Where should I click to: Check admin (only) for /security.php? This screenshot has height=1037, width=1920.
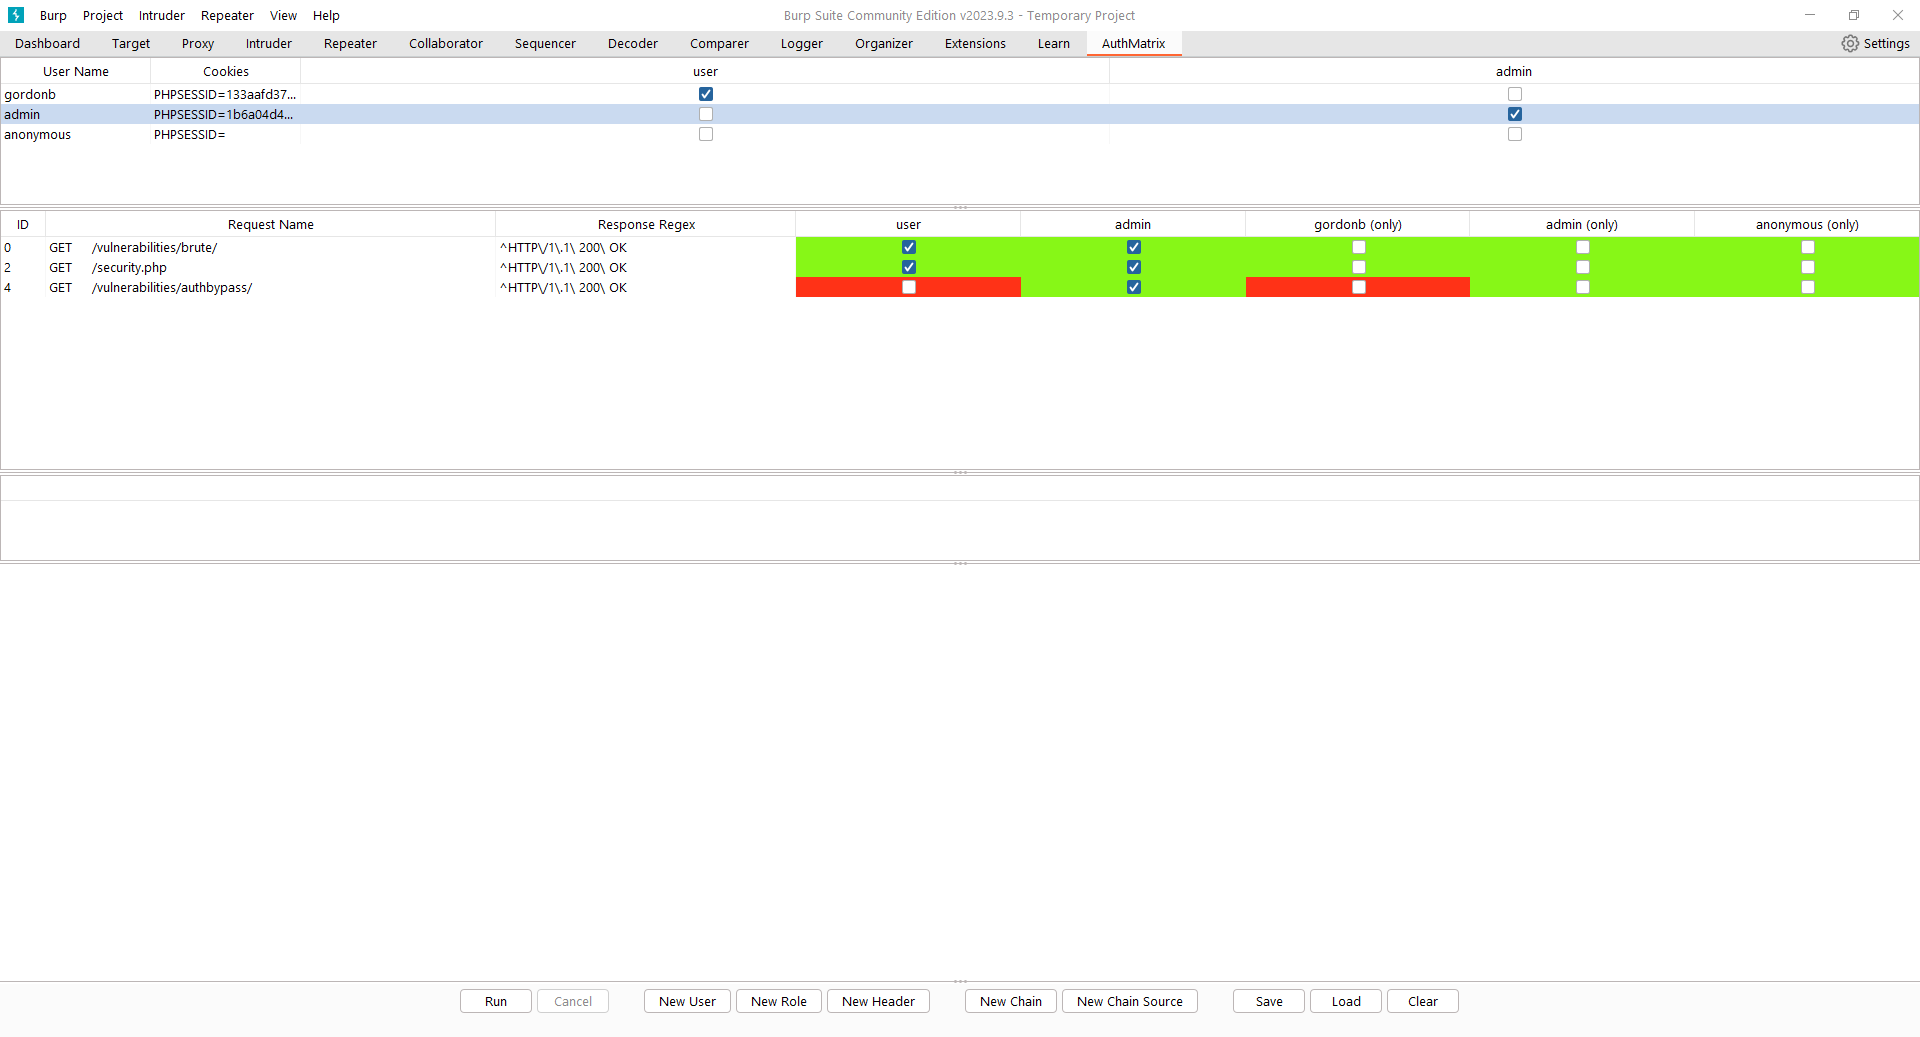1583,267
